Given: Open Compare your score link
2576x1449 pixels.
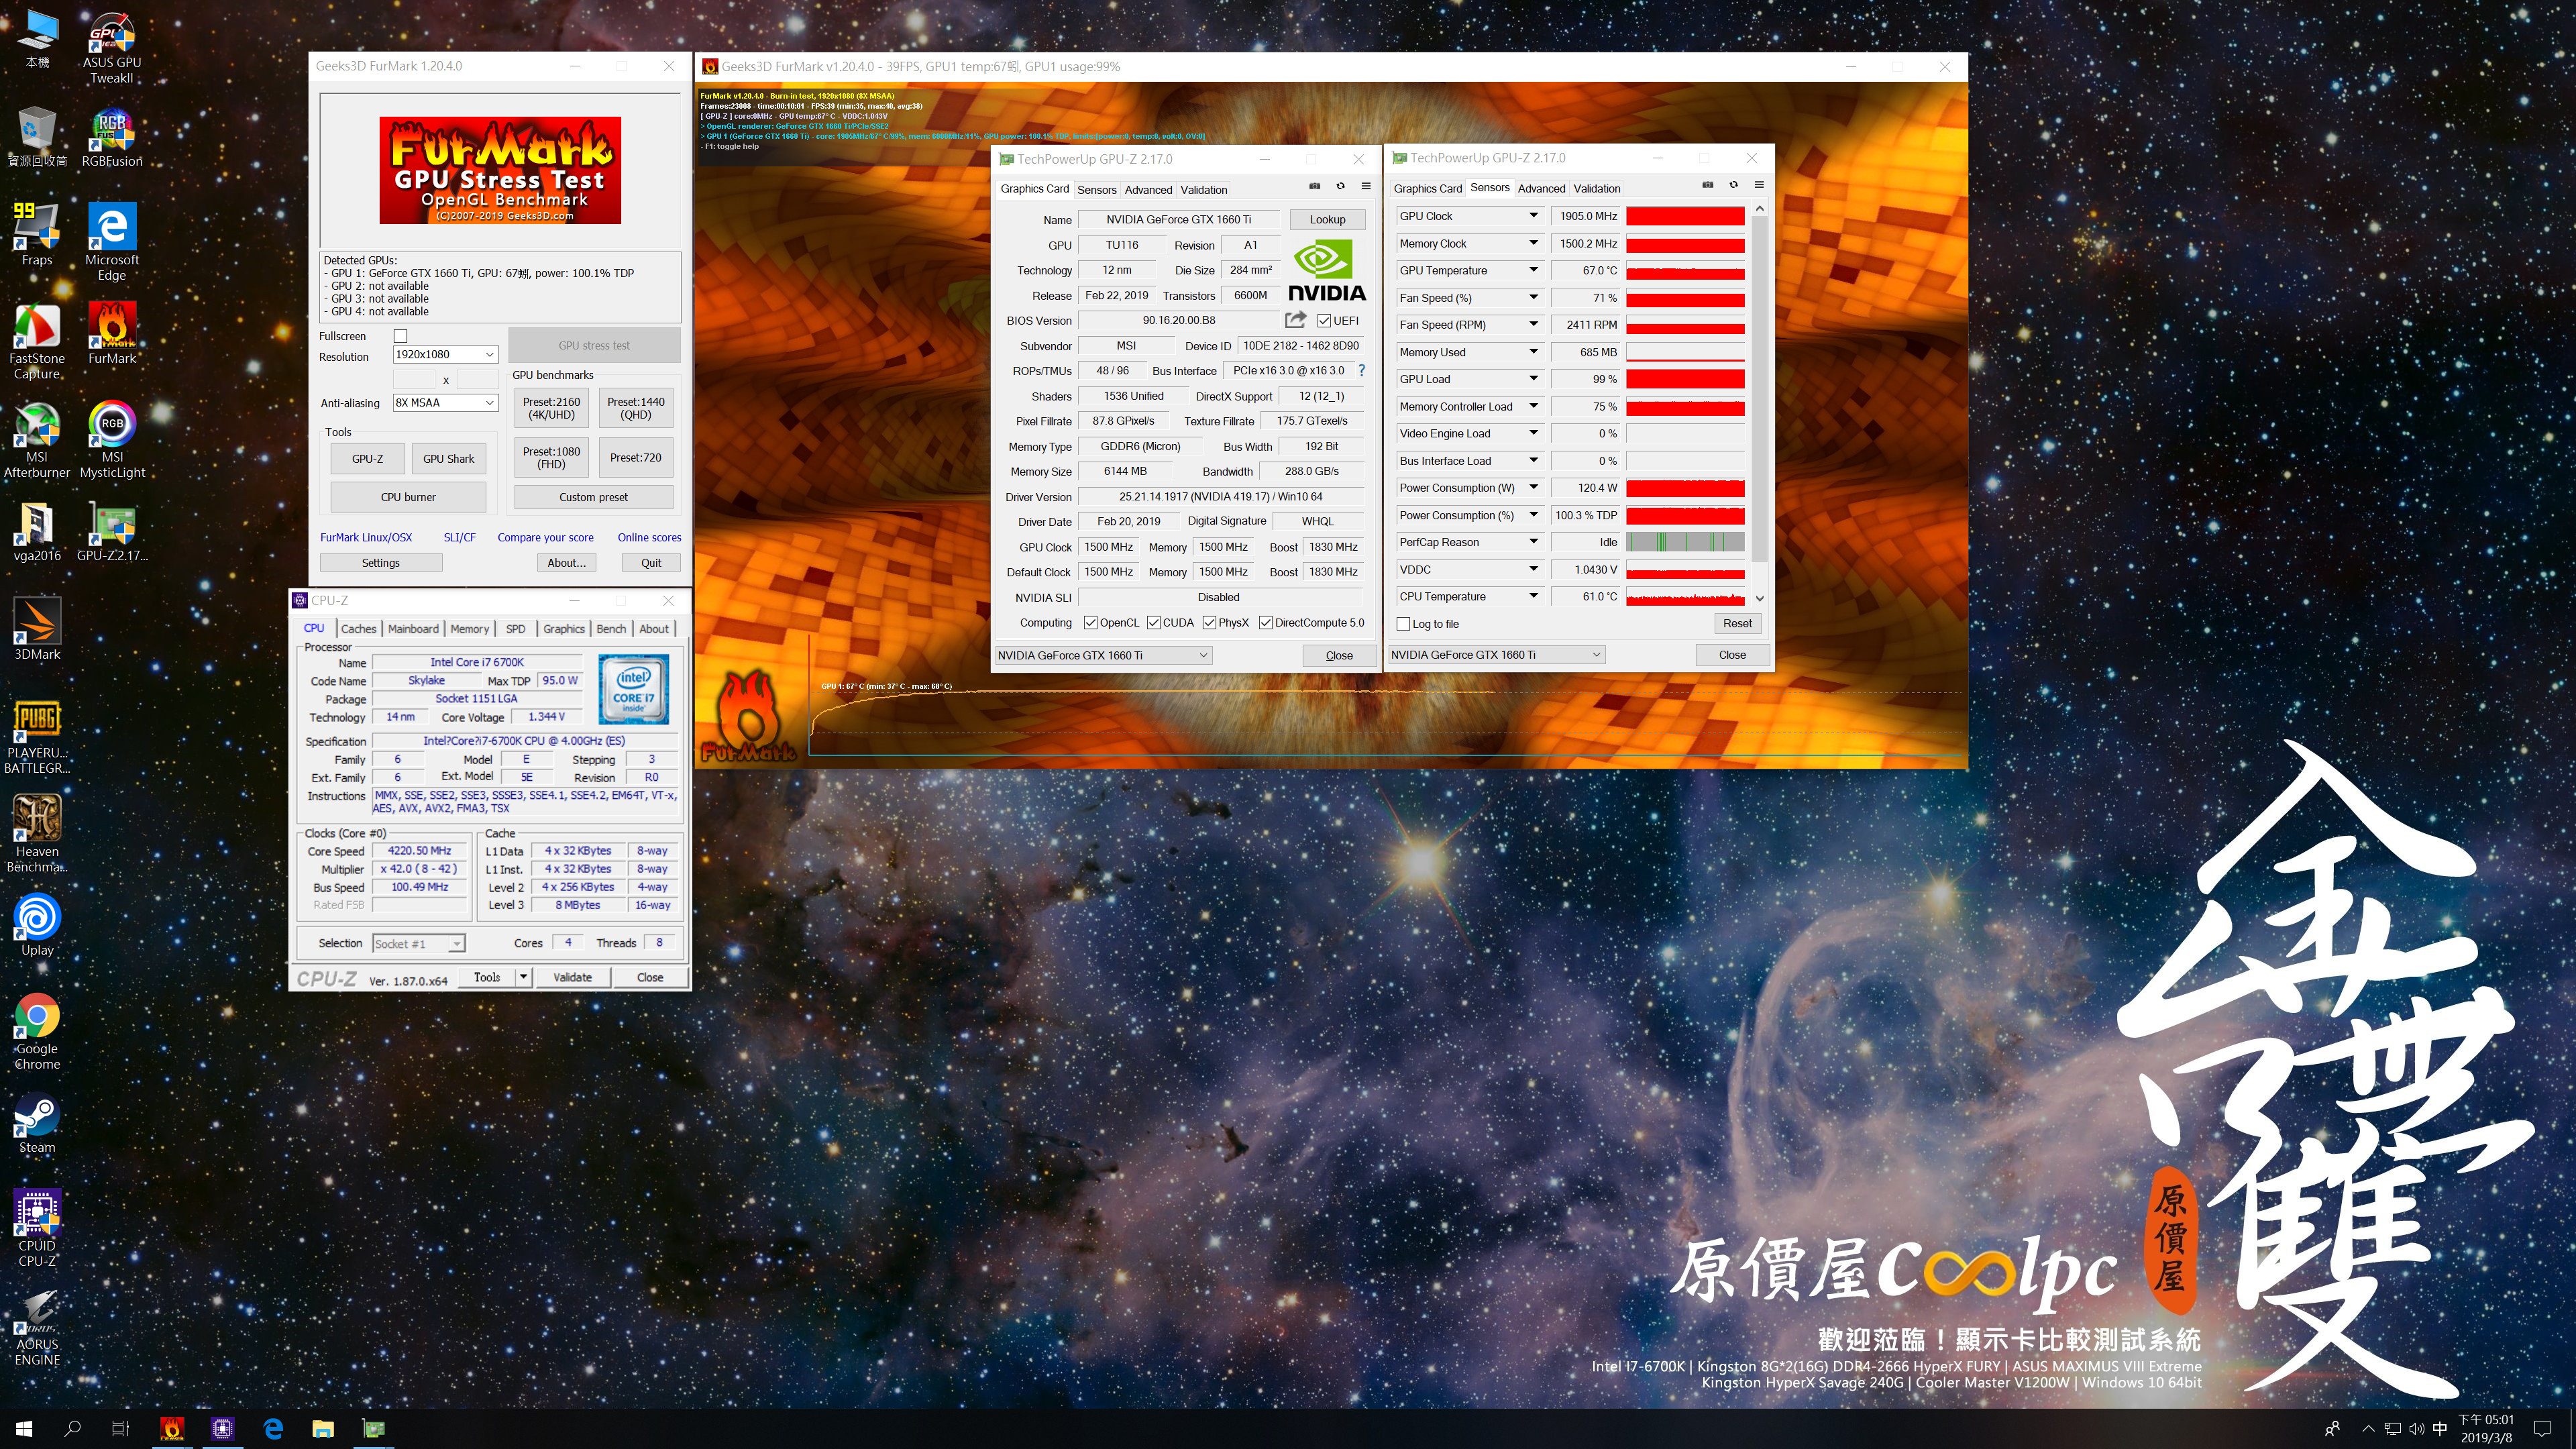Looking at the screenshot, I should 545,537.
